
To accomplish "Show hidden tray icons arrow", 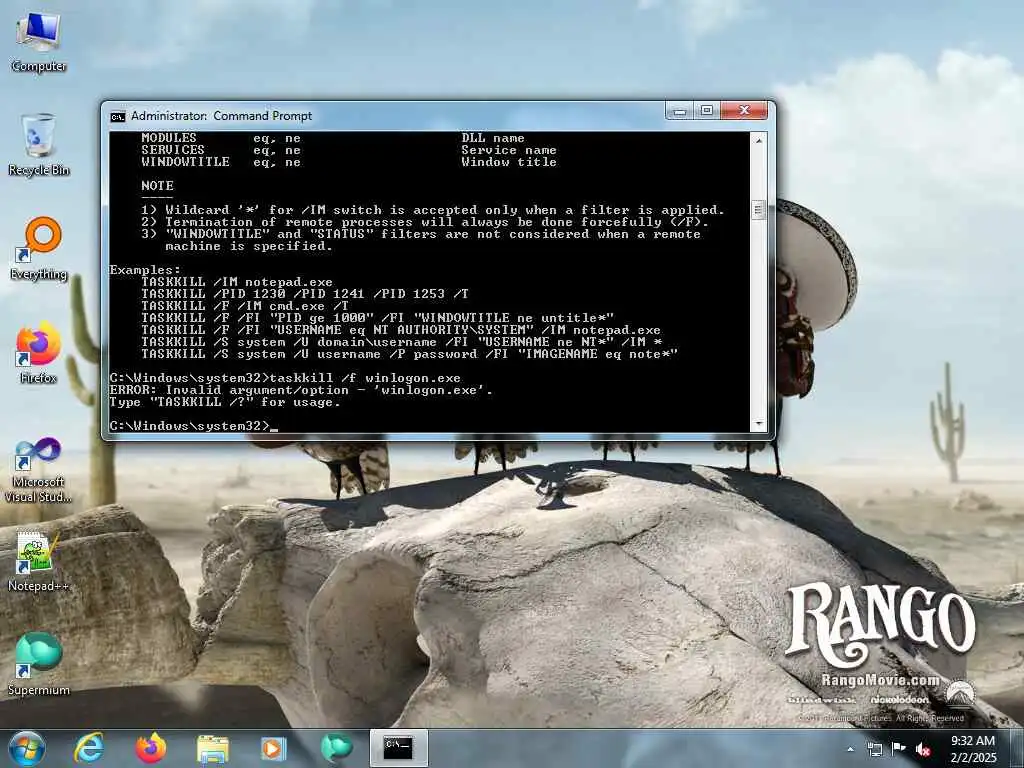I will pos(850,749).
